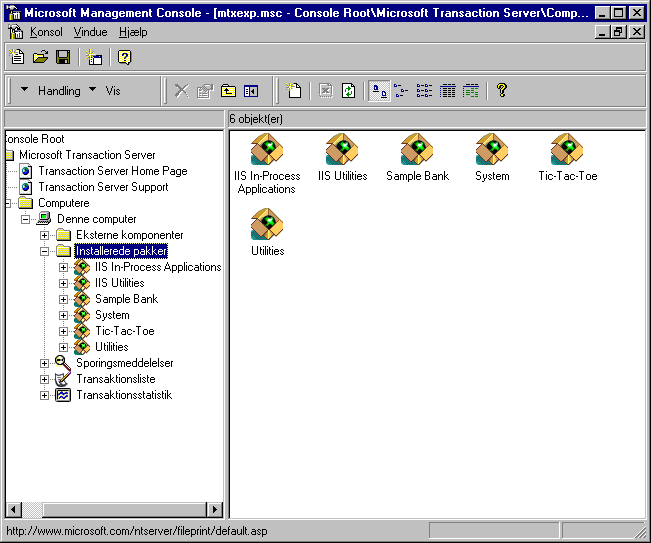Expand the System tree node
The height and width of the screenshot is (543, 651).
63,315
